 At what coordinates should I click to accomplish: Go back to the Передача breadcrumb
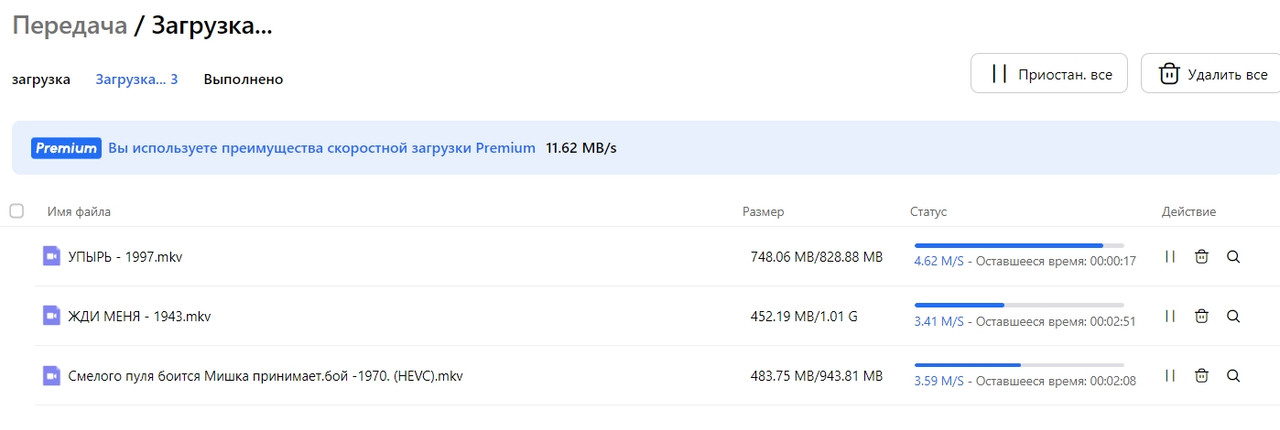pos(69,26)
